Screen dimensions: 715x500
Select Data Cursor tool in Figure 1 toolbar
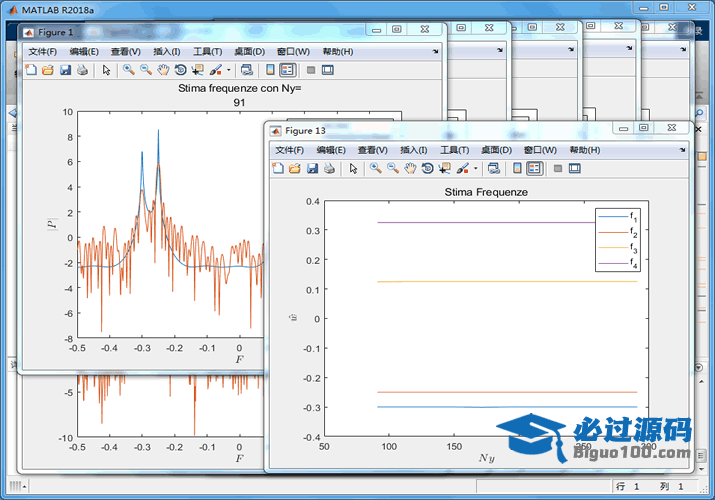(197, 70)
